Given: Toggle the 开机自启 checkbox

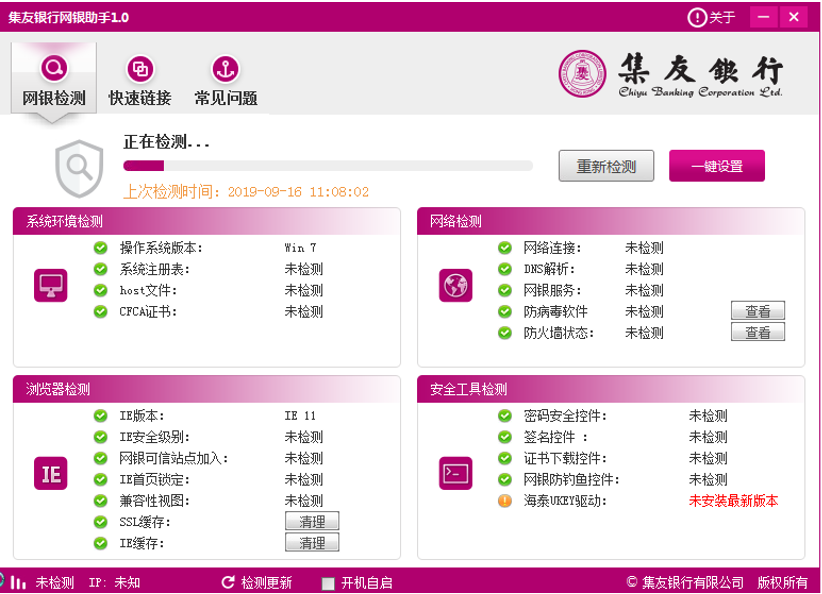Looking at the screenshot, I should pyautogui.click(x=328, y=583).
